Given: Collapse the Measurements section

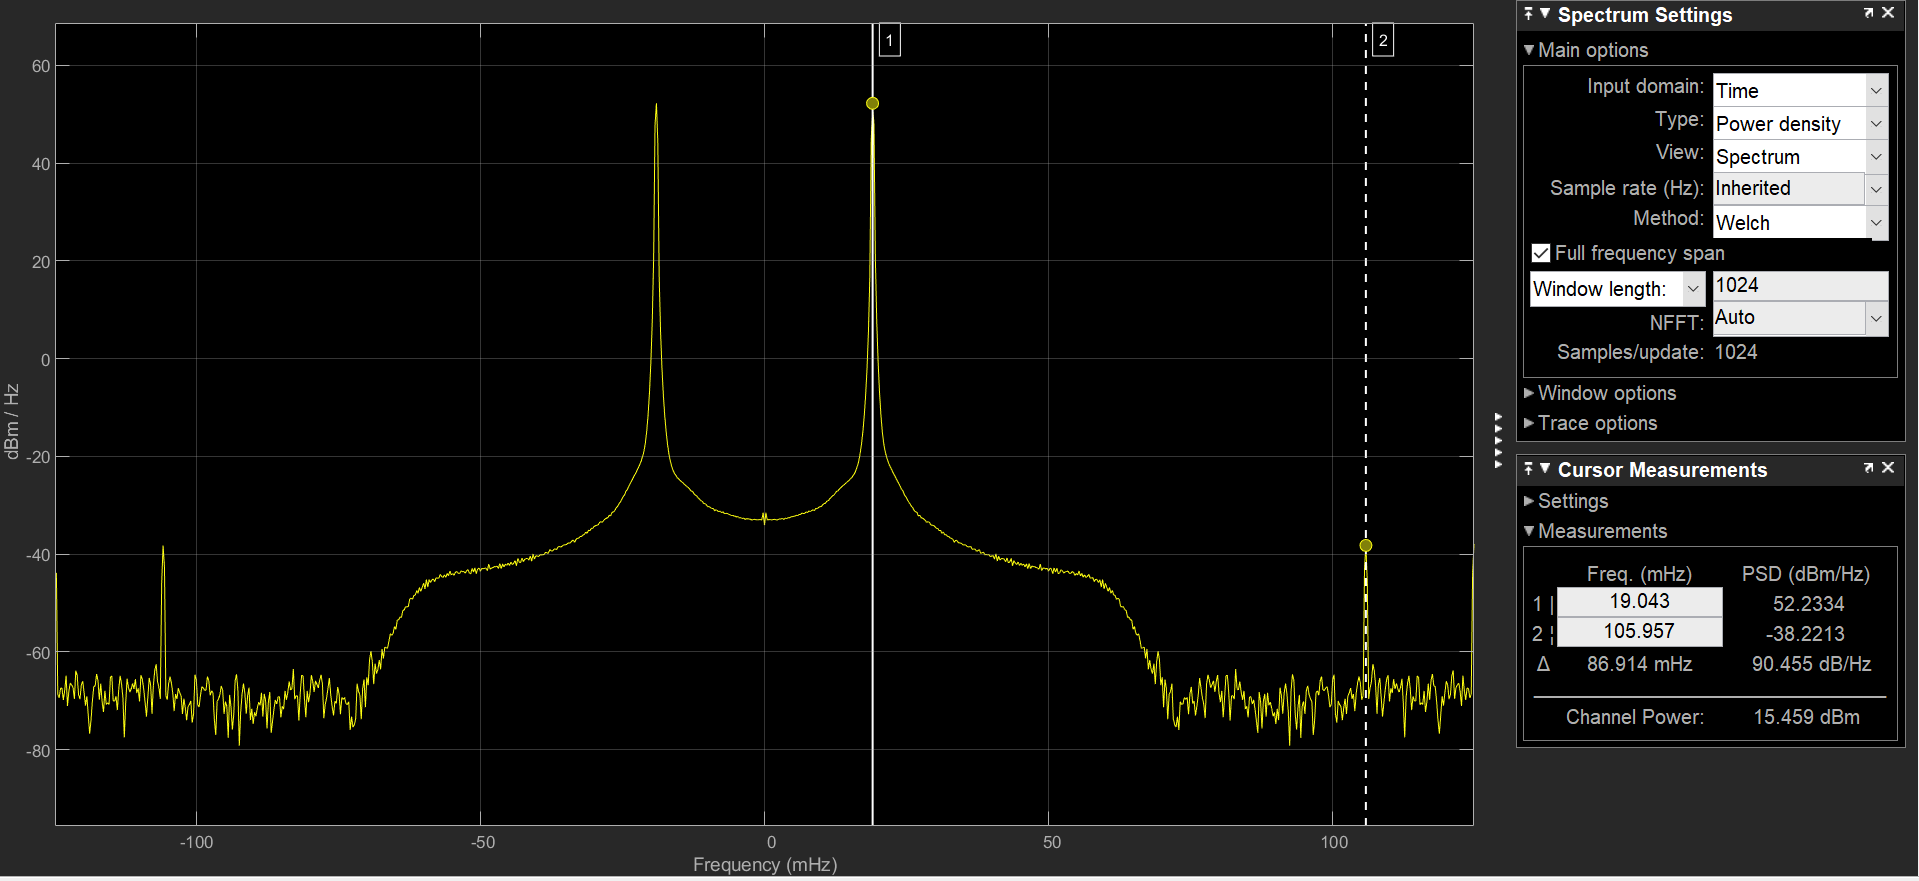Looking at the screenshot, I should point(1529,531).
